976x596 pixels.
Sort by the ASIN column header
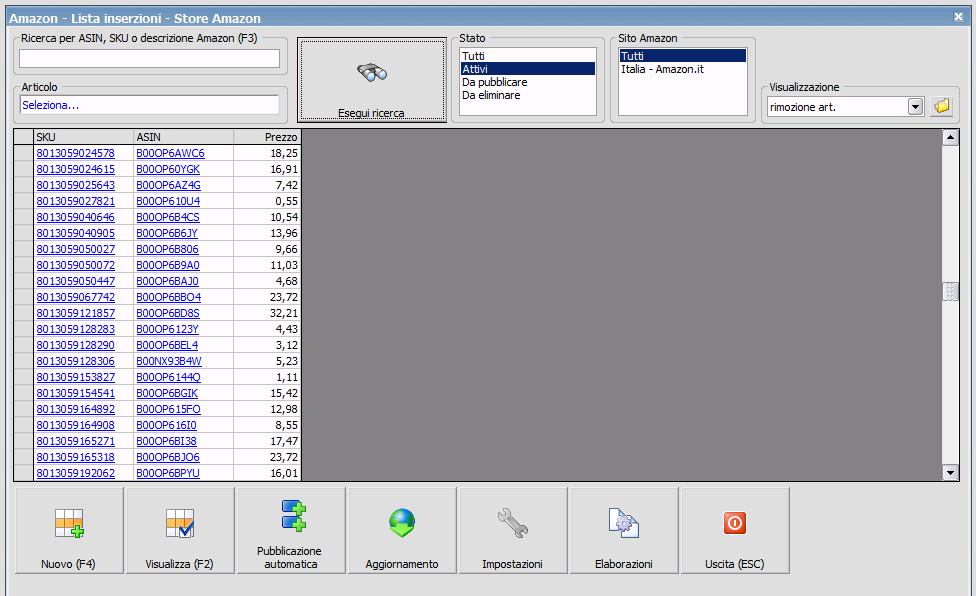(184, 137)
